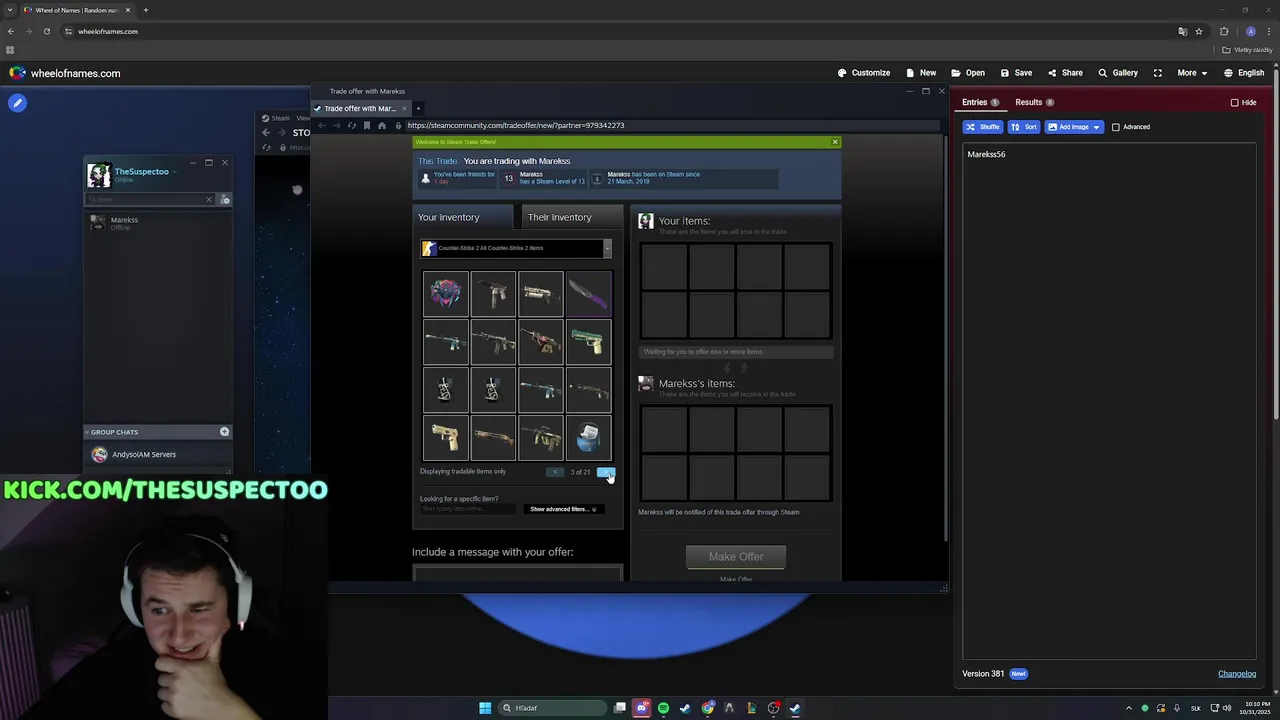1280x720 pixels.
Task: Click the Make Offer button
Action: (736, 556)
